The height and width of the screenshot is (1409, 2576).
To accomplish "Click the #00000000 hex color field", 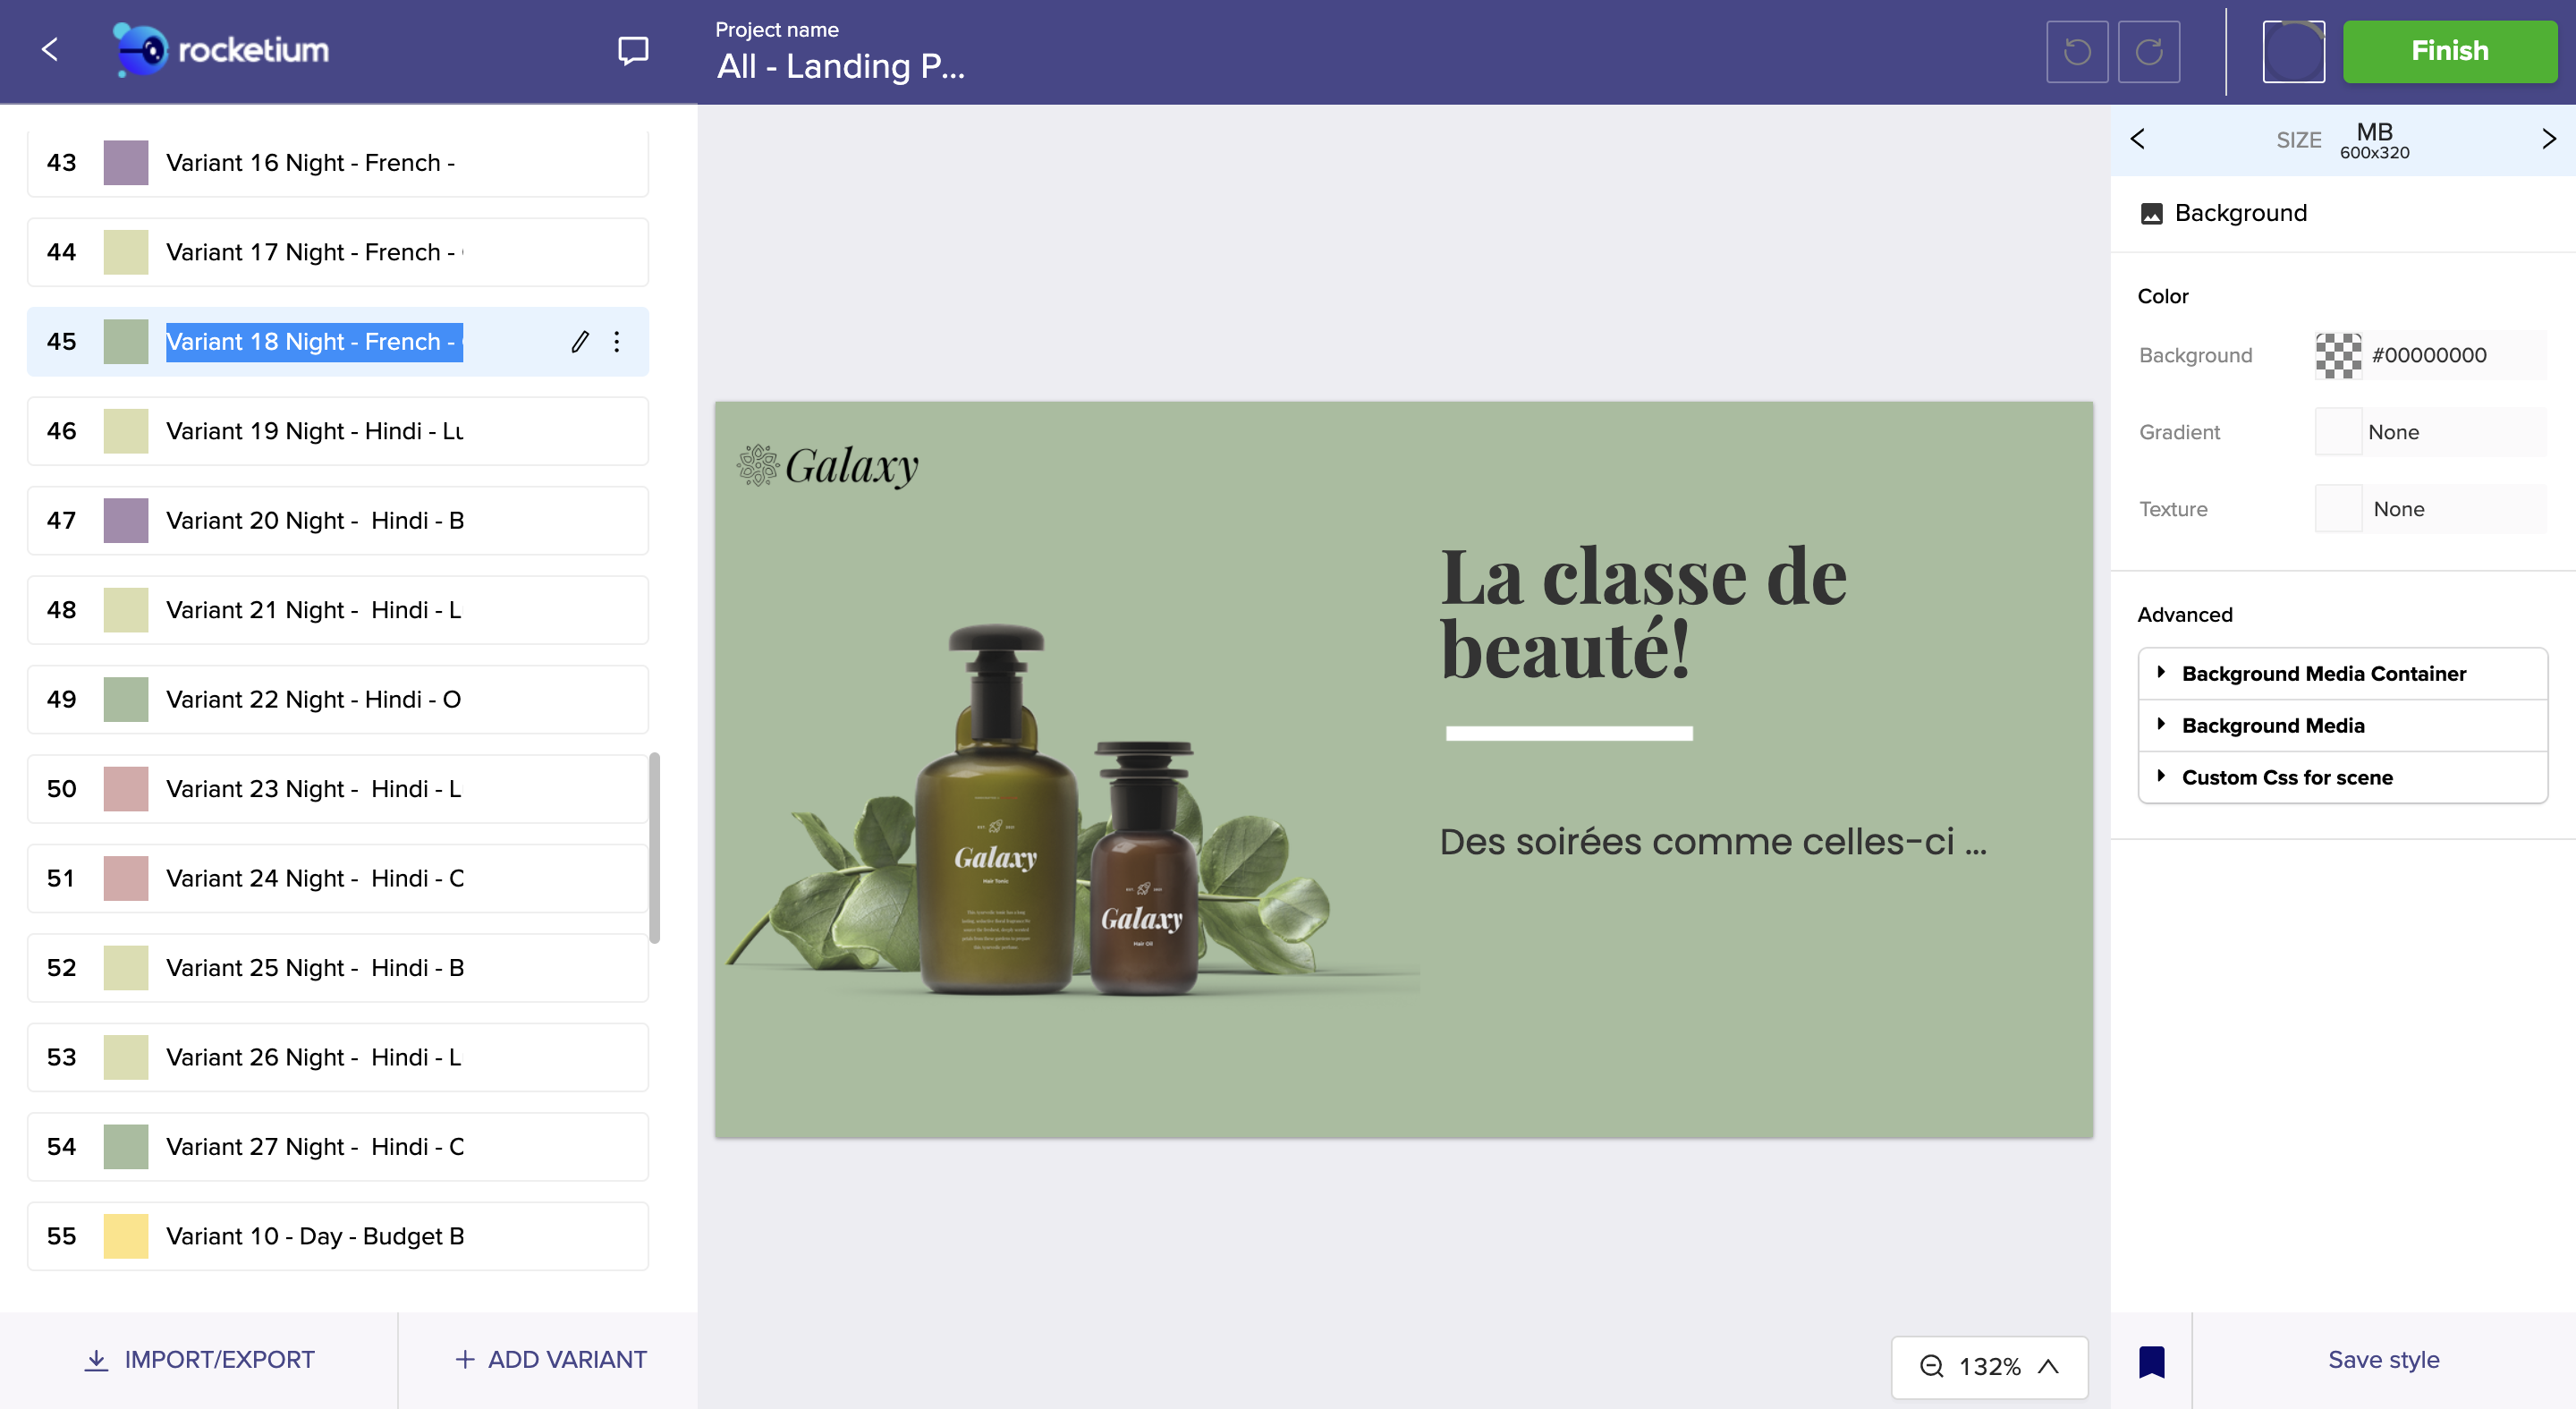I will pyautogui.click(x=2456, y=355).
